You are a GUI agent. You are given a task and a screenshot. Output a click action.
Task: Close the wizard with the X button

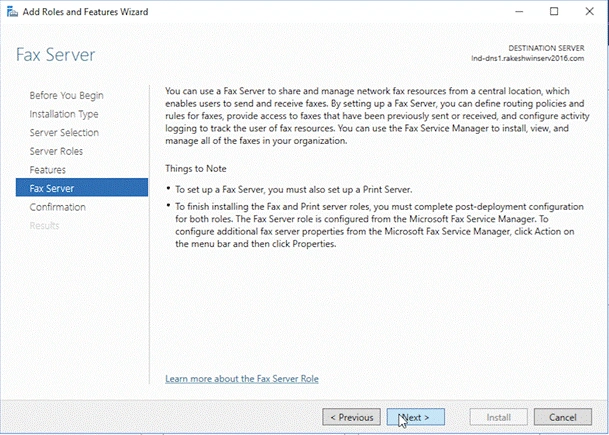click(x=590, y=12)
